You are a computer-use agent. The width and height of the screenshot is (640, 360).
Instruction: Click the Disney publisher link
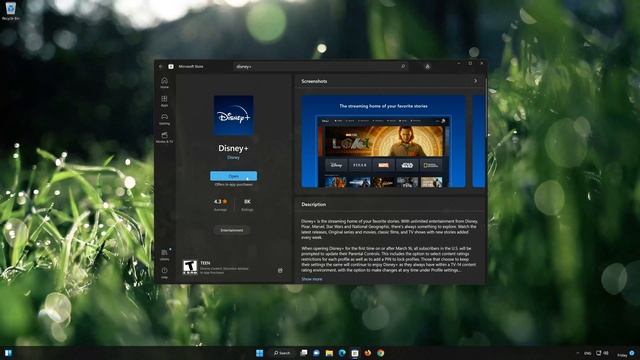click(233, 157)
